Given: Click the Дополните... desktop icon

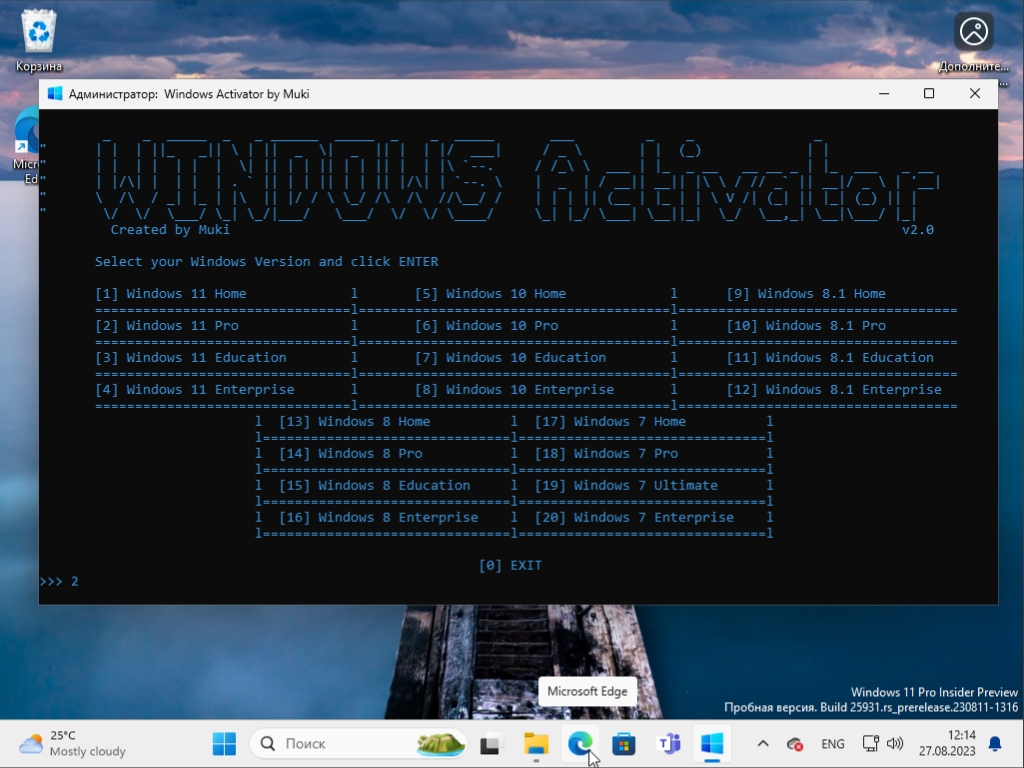Looking at the screenshot, I should point(974,40).
